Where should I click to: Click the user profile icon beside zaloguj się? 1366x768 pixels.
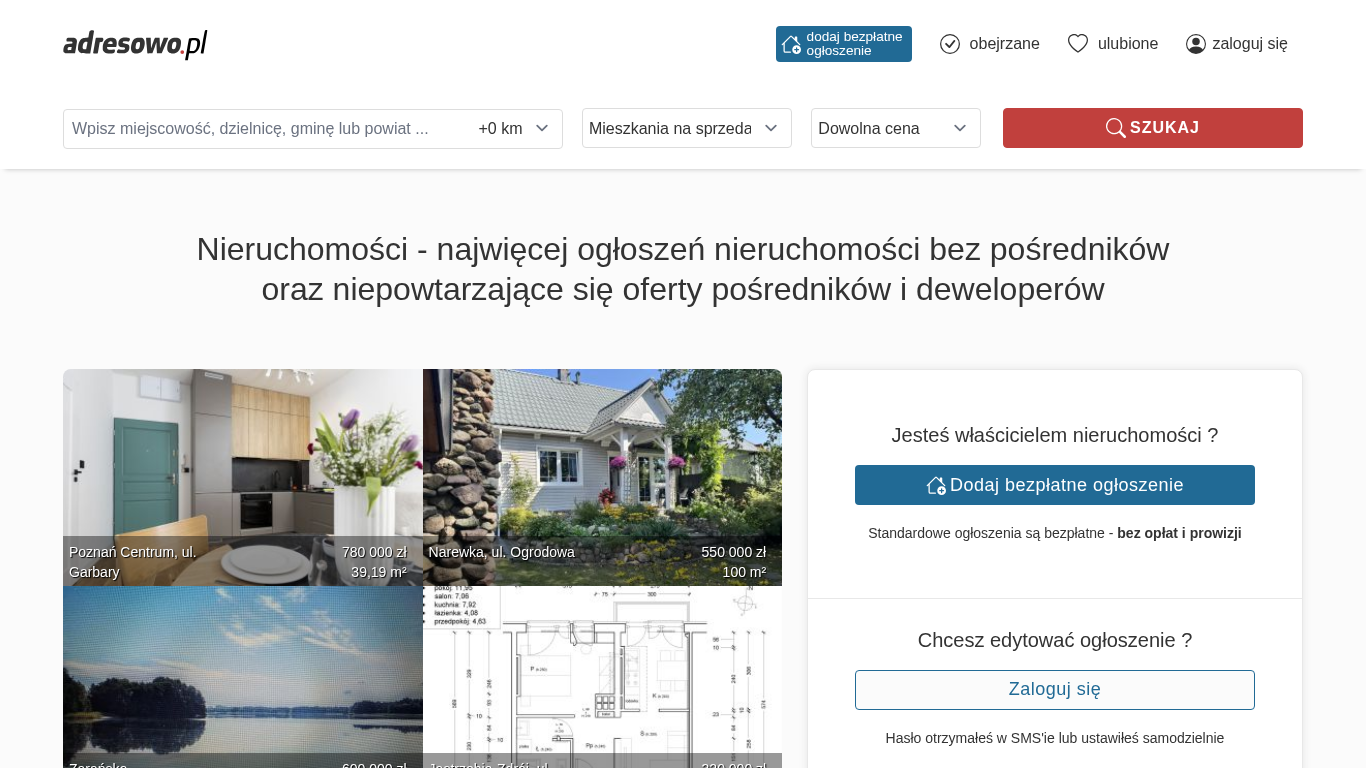1195,44
